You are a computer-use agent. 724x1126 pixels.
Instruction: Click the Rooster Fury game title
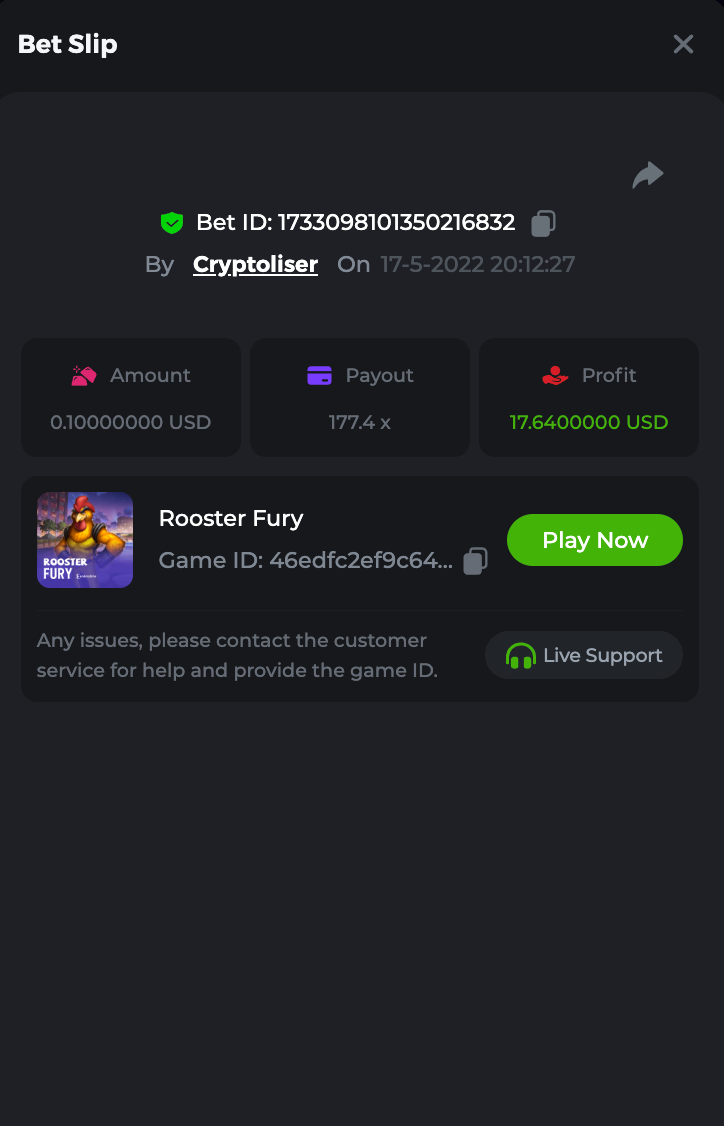tap(231, 518)
